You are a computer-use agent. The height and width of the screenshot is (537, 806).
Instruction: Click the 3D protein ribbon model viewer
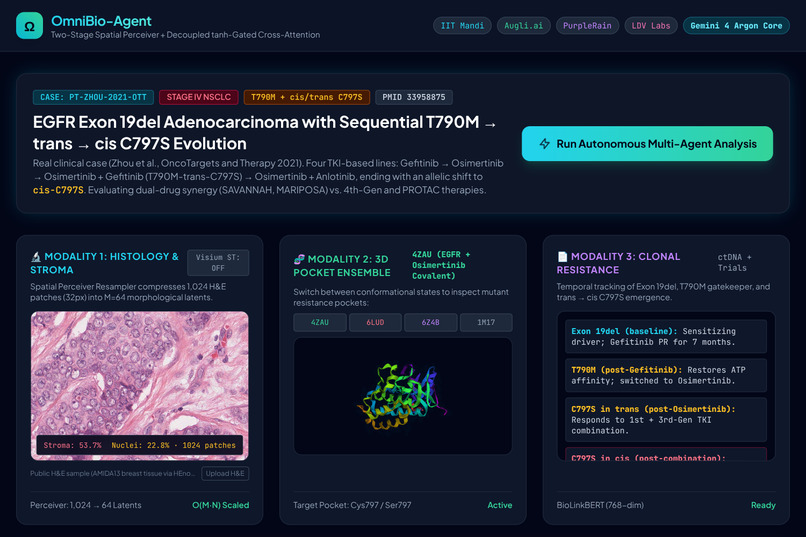(402, 396)
